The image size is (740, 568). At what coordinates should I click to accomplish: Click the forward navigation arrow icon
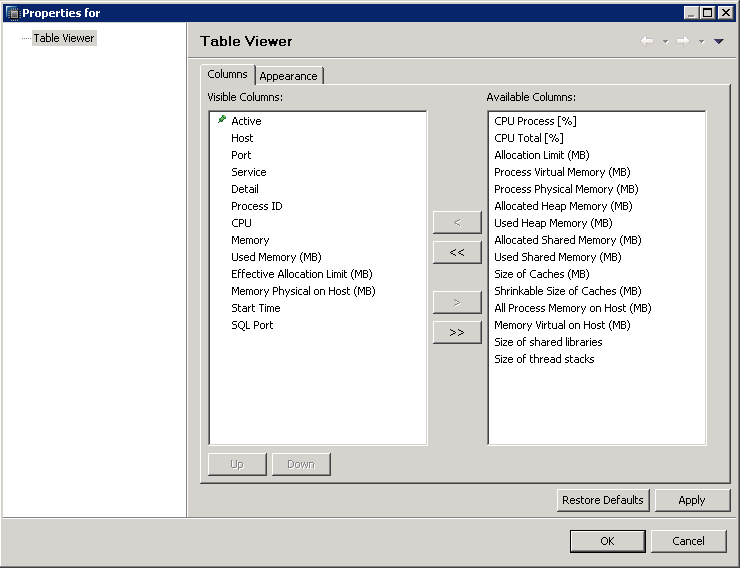point(682,41)
